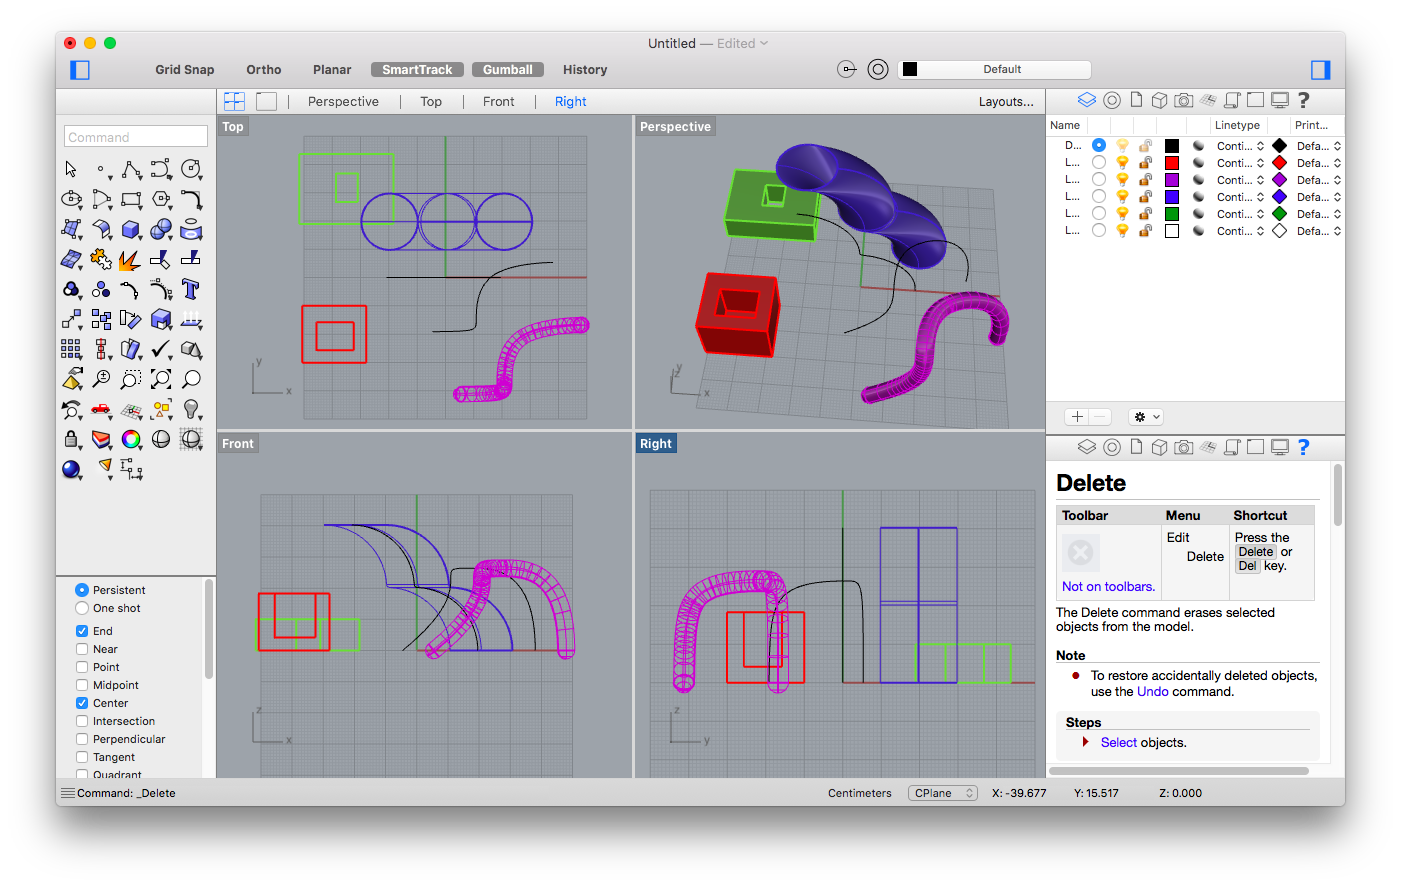Click the light bulb tool in toolbar
The height and width of the screenshot is (886, 1401).
click(x=191, y=409)
